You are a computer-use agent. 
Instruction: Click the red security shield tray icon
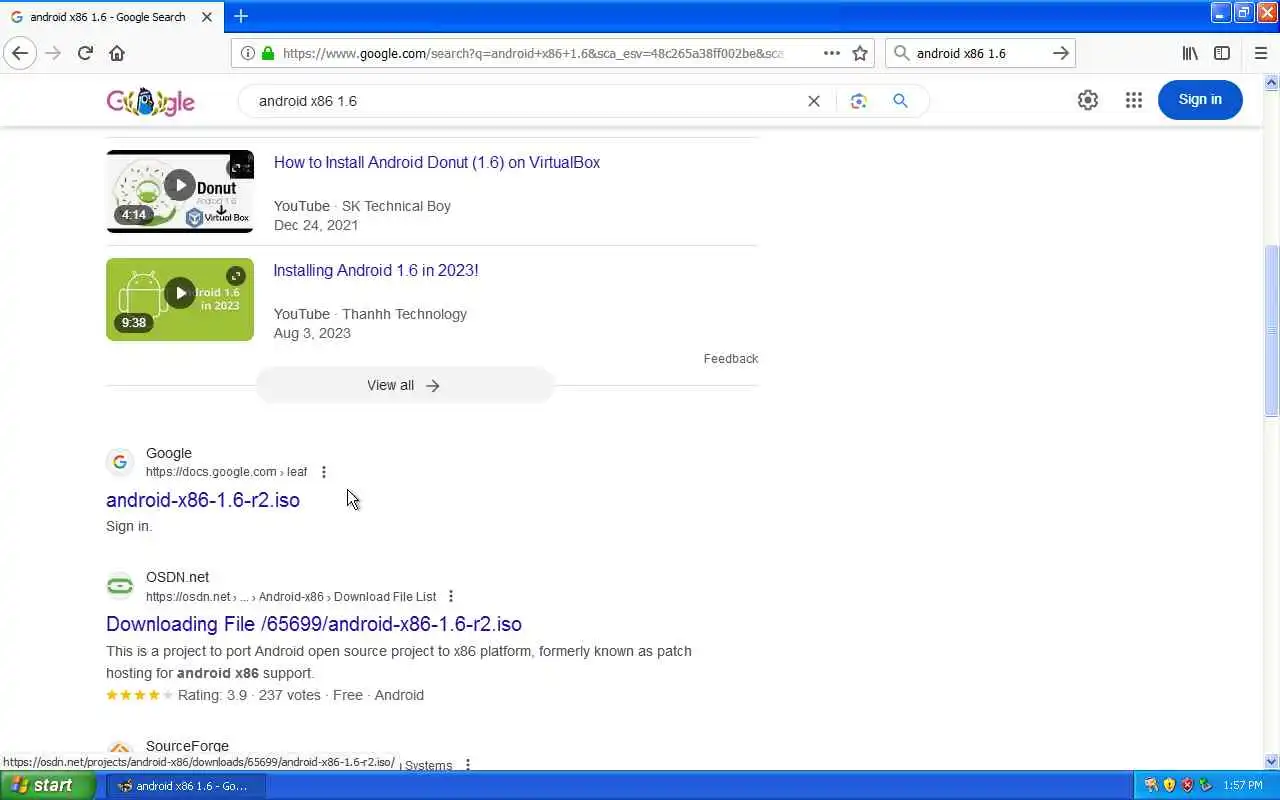tap(1187, 785)
